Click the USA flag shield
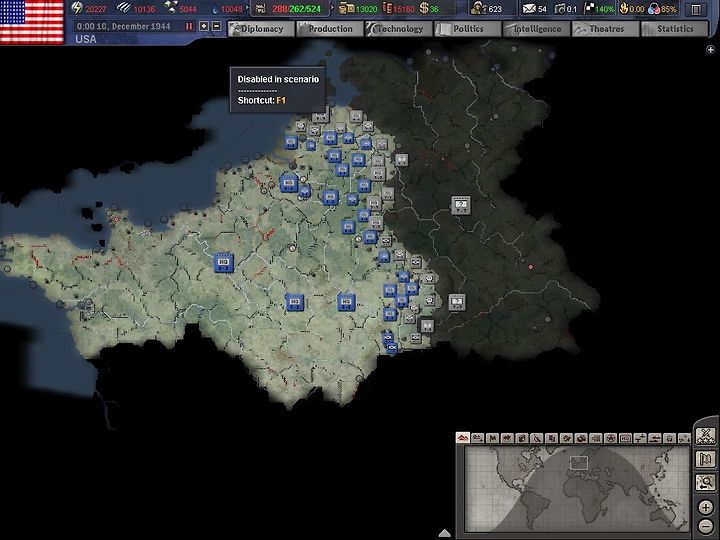The image size is (720, 540). coord(32,21)
